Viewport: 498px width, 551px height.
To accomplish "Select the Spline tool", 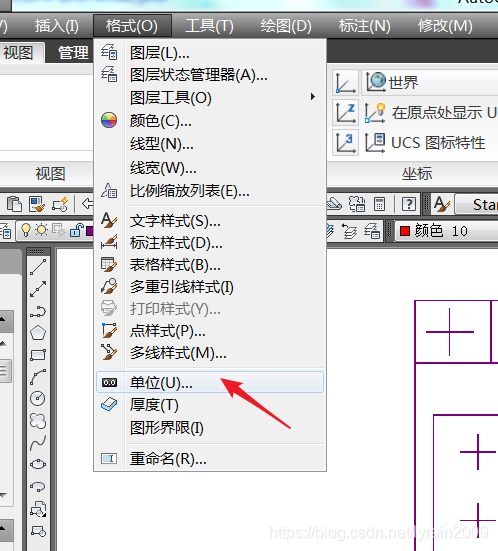I will (38, 443).
